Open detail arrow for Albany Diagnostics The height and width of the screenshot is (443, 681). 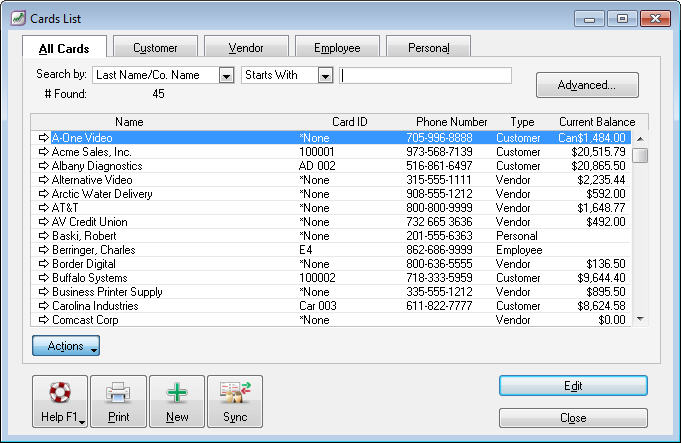tap(43, 165)
